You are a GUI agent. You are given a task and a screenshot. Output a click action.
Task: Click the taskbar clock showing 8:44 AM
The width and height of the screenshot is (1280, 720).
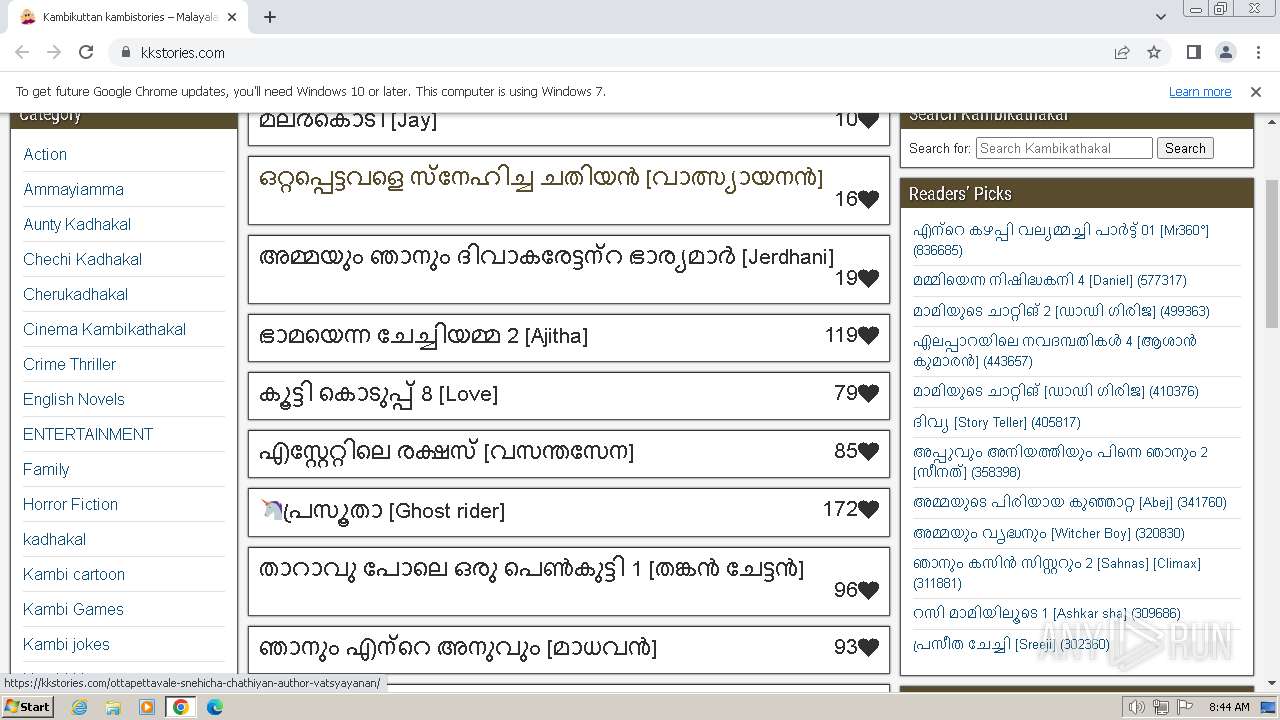(x=1229, y=707)
